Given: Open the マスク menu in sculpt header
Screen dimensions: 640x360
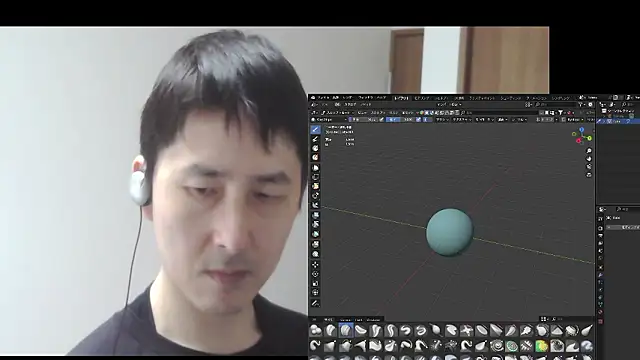Looking at the screenshot, I should click(x=393, y=112).
